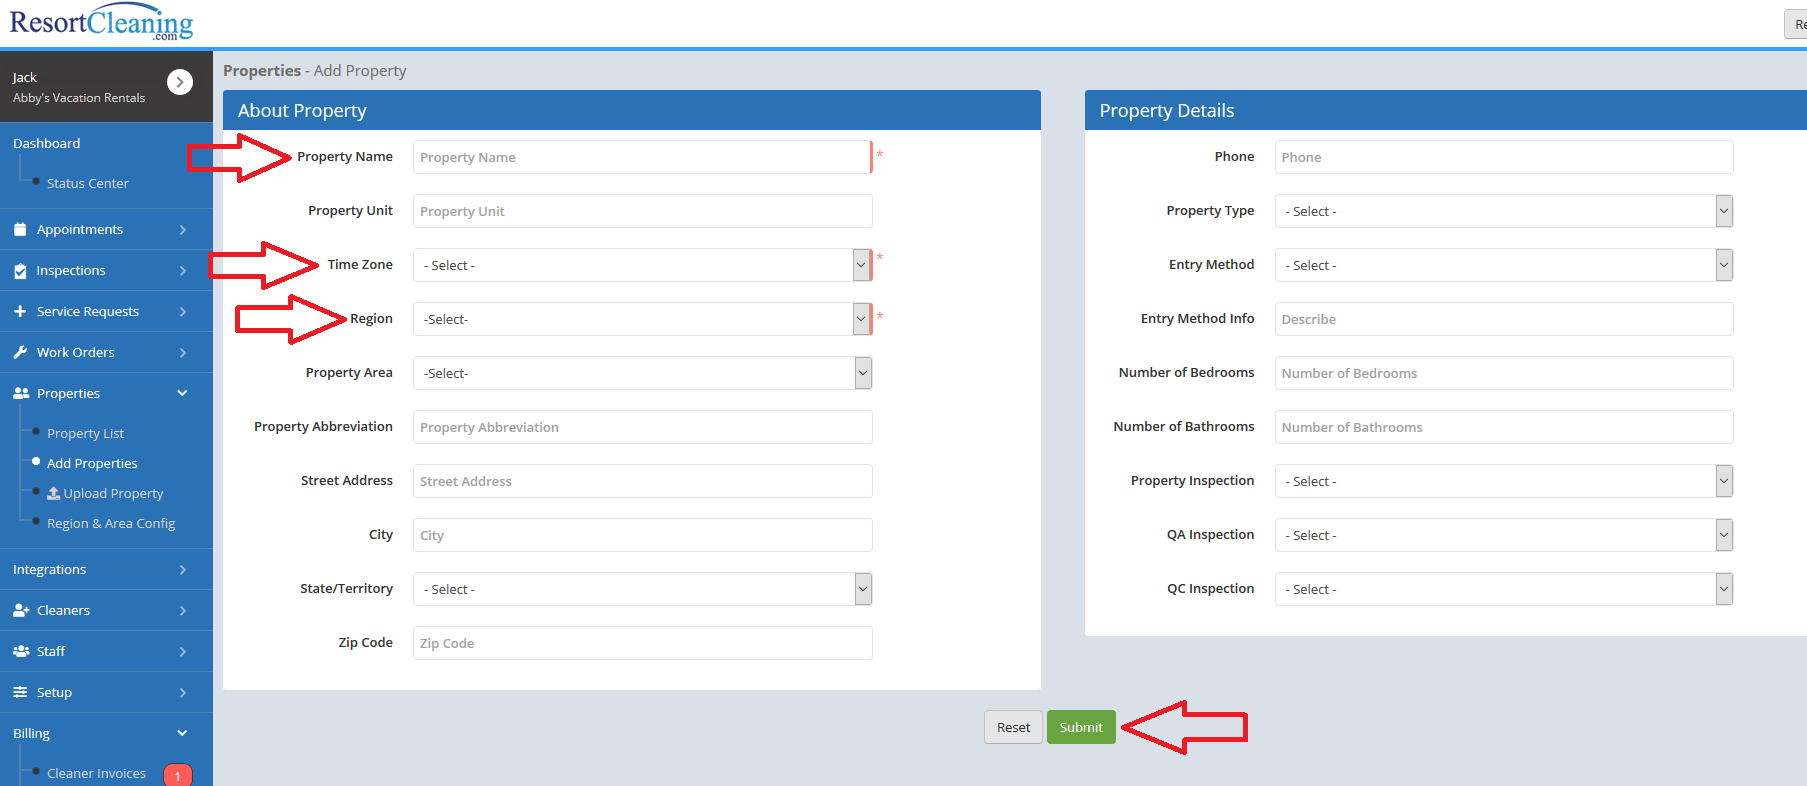Image resolution: width=1807 pixels, height=786 pixels.
Task: Open the Region select dropdown
Action: [641, 319]
